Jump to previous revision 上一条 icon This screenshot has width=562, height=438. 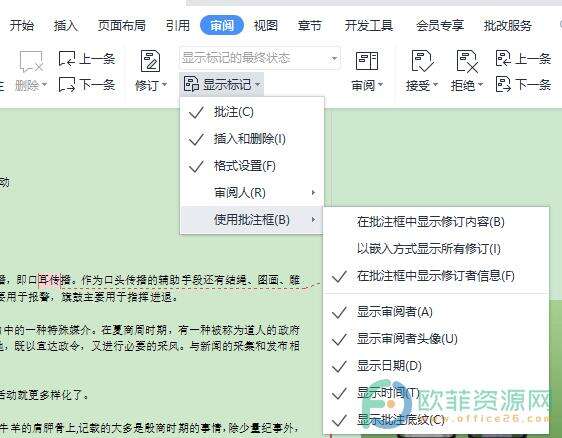click(x=503, y=58)
